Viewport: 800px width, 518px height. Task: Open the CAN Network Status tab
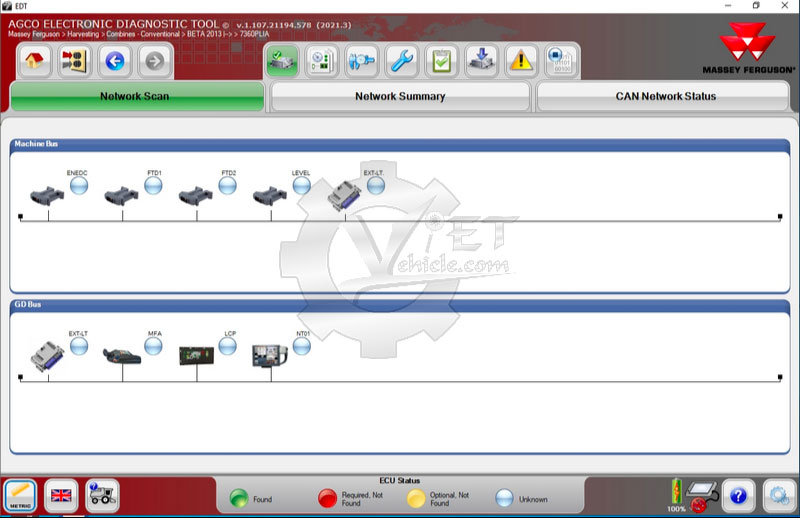click(x=665, y=97)
